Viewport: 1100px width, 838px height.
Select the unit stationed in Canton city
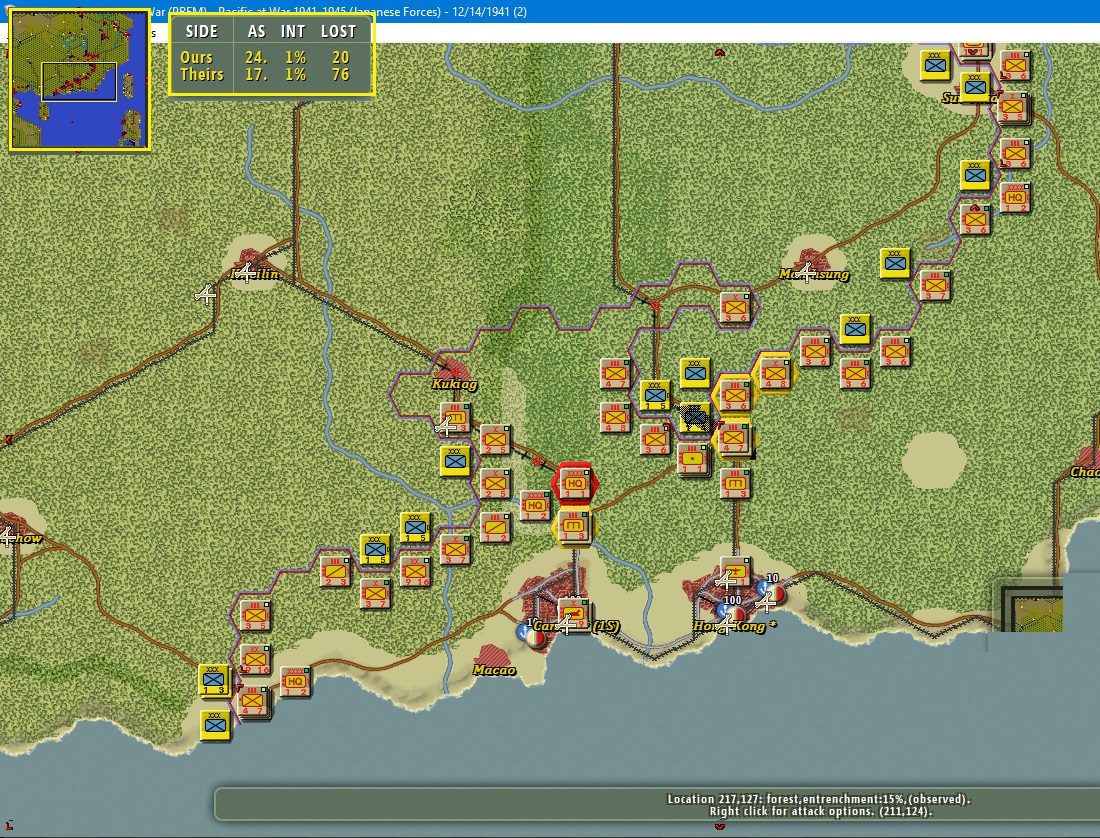tap(573, 612)
